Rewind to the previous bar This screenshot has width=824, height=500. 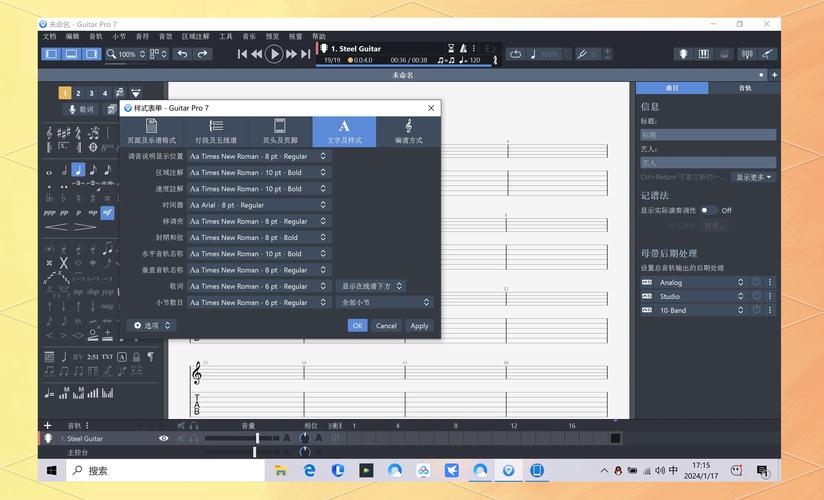(256, 54)
